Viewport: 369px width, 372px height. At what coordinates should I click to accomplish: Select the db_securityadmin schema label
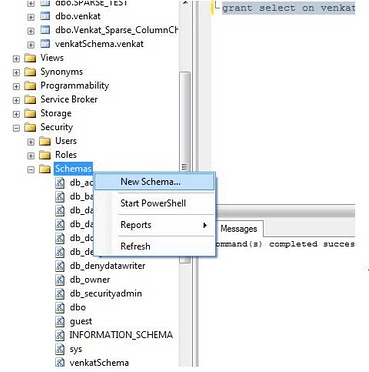click(x=106, y=294)
